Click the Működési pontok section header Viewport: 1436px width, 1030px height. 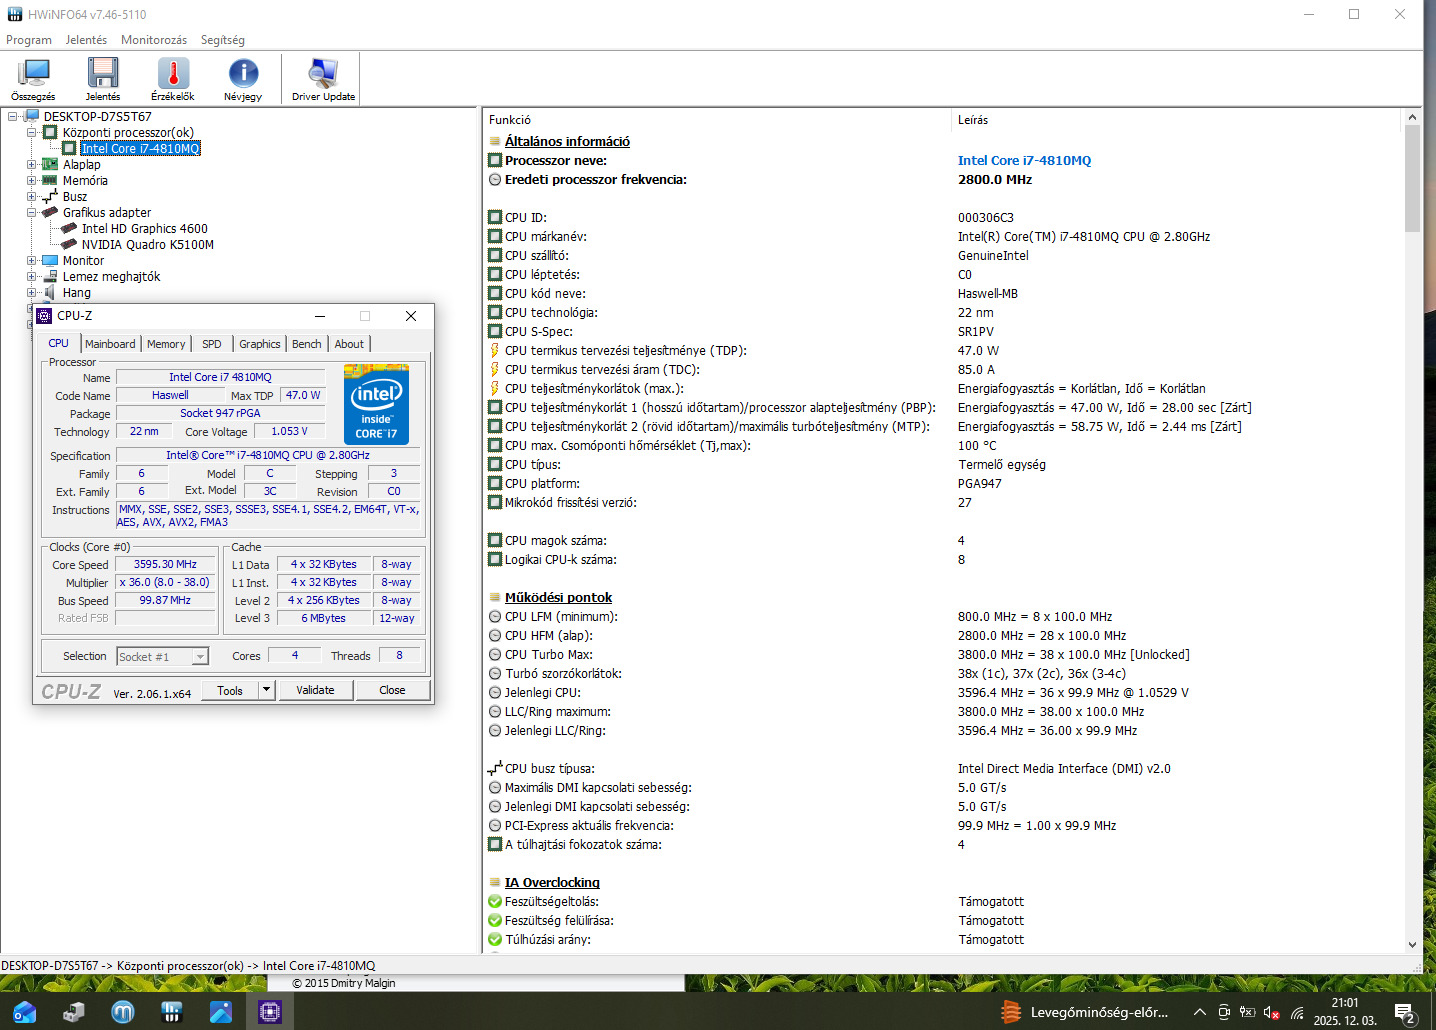point(558,597)
